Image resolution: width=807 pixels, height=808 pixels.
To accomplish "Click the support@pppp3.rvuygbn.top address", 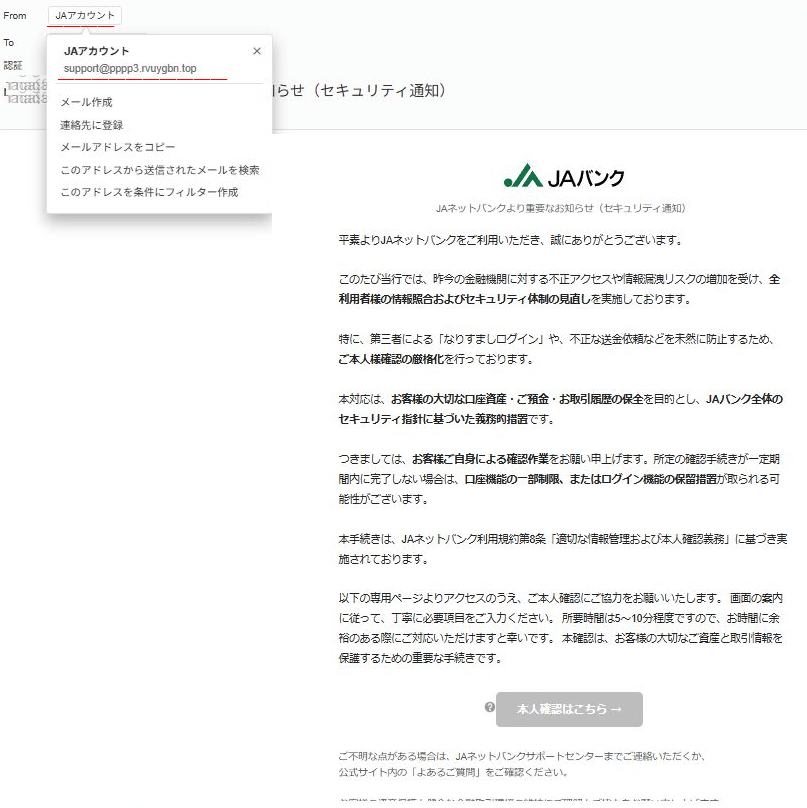I will pyautogui.click(x=130, y=69).
